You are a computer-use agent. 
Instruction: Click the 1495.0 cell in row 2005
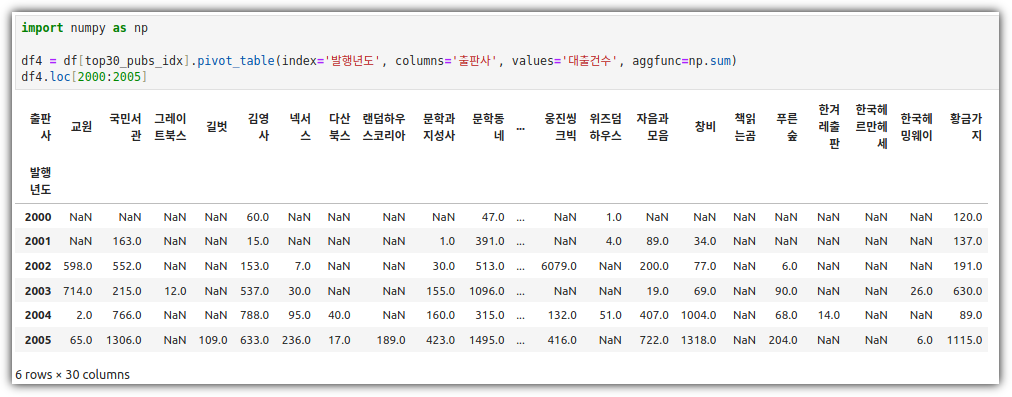pyautogui.click(x=487, y=340)
